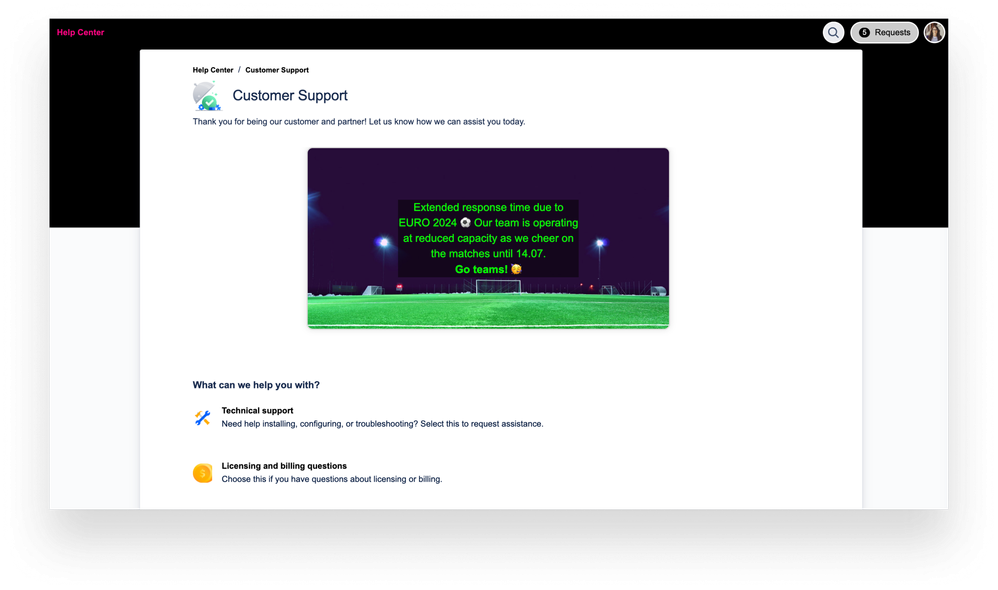998x590 pixels.
Task: Click 'What can we help you with?' heading
Action: click(x=256, y=385)
